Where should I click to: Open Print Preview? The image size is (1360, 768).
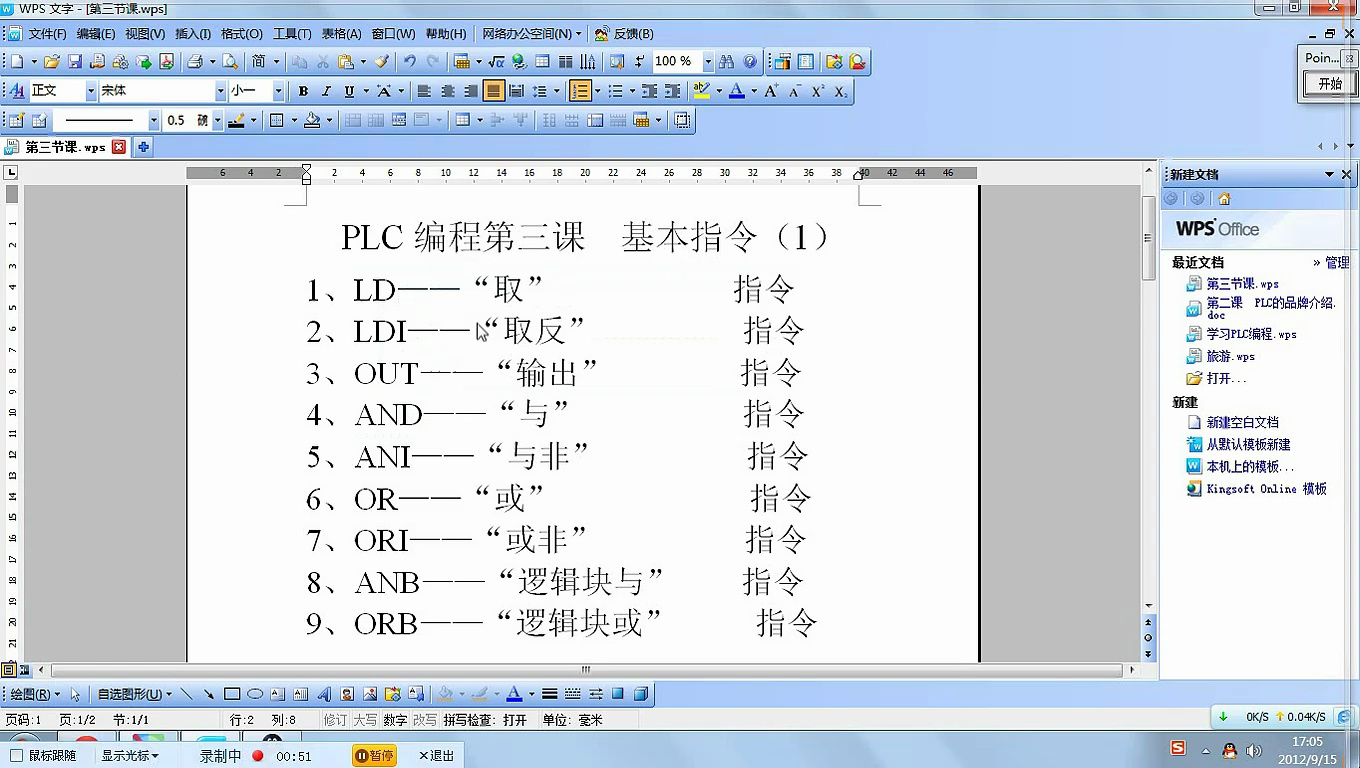231,61
